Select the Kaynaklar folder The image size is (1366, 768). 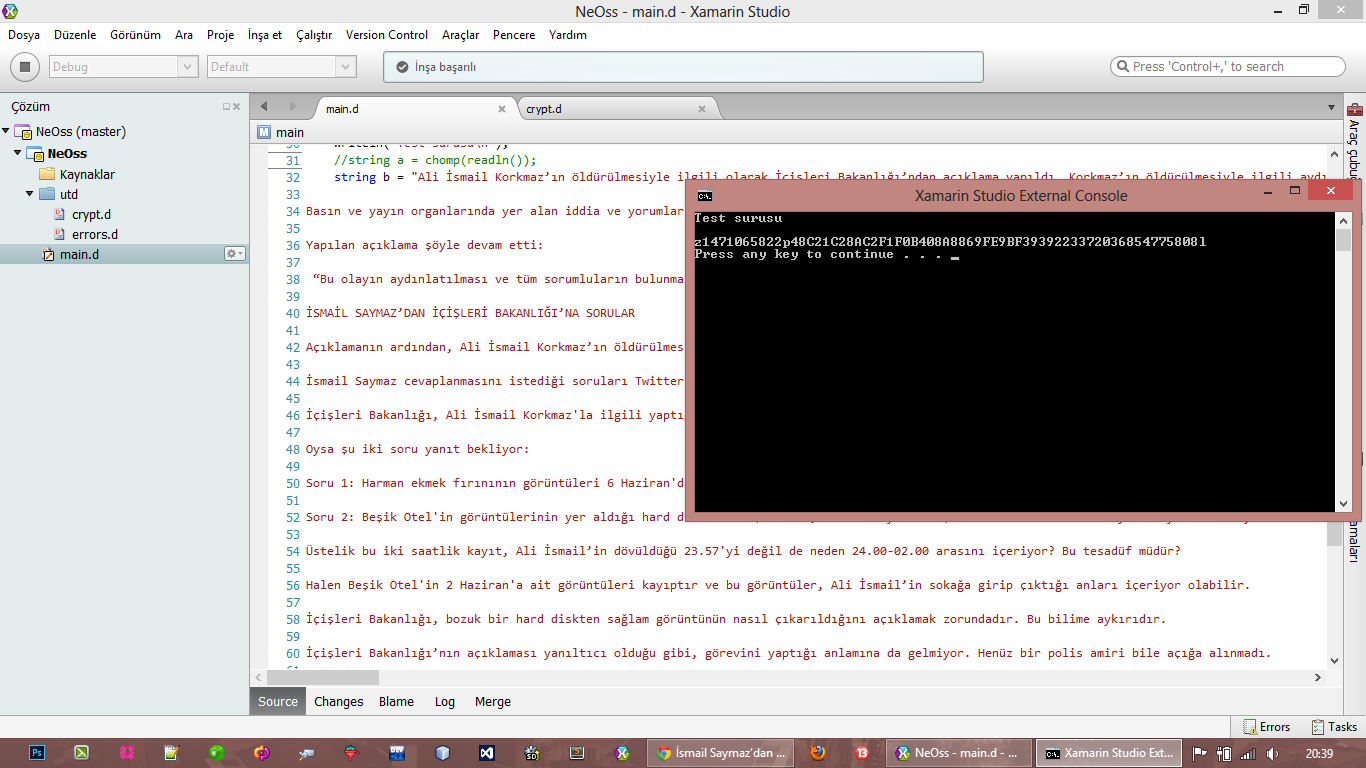87,174
